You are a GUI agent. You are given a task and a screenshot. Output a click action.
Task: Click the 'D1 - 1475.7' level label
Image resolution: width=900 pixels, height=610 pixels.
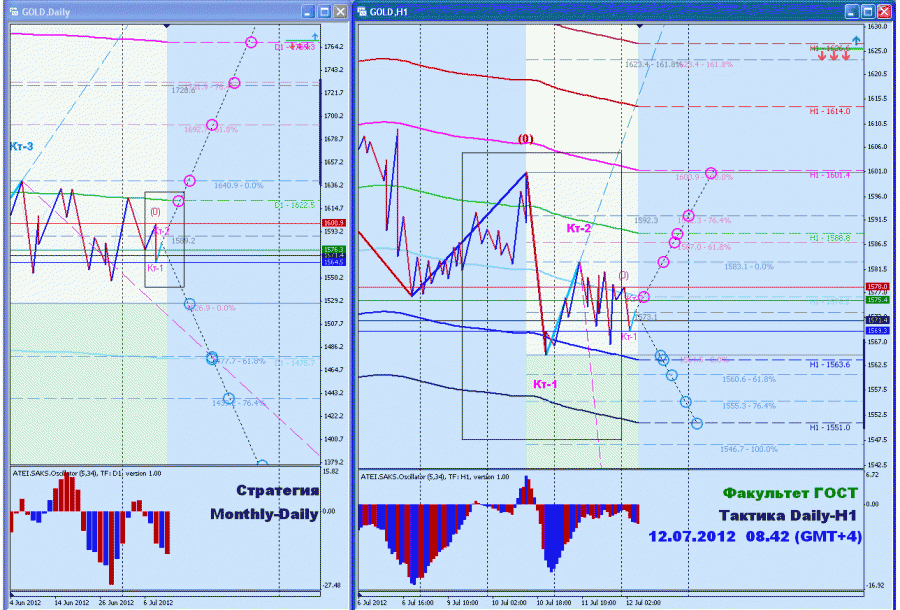[x=294, y=363]
